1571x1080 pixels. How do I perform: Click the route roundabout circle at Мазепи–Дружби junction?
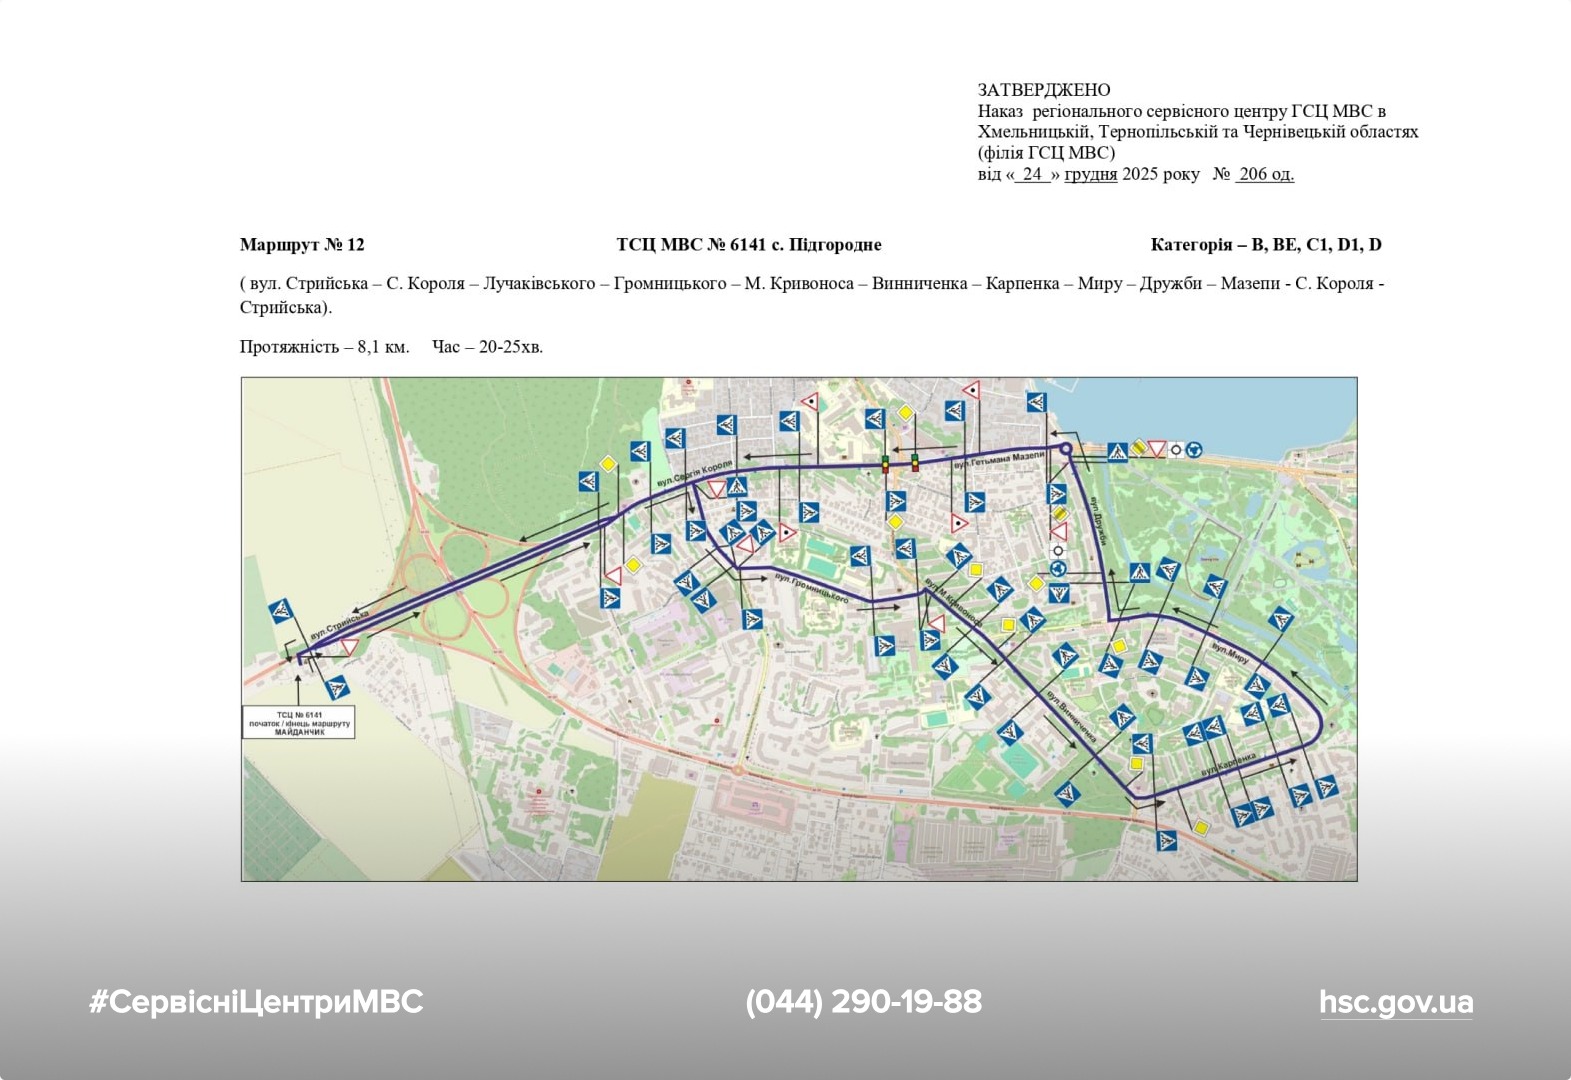click(1066, 450)
